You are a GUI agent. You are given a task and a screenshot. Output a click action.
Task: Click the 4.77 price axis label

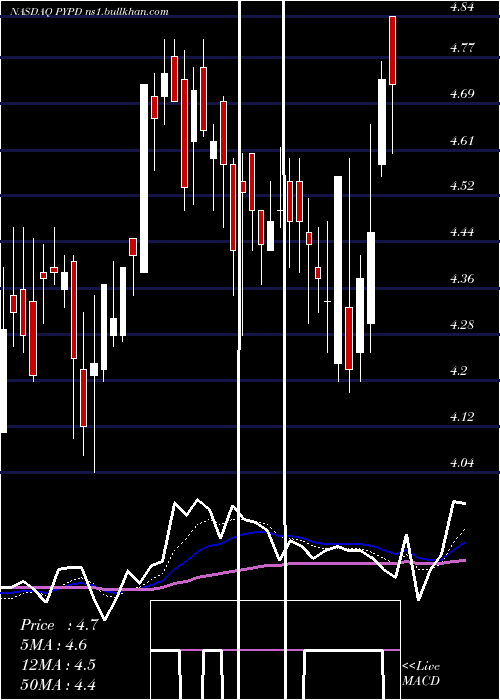(462, 48)
